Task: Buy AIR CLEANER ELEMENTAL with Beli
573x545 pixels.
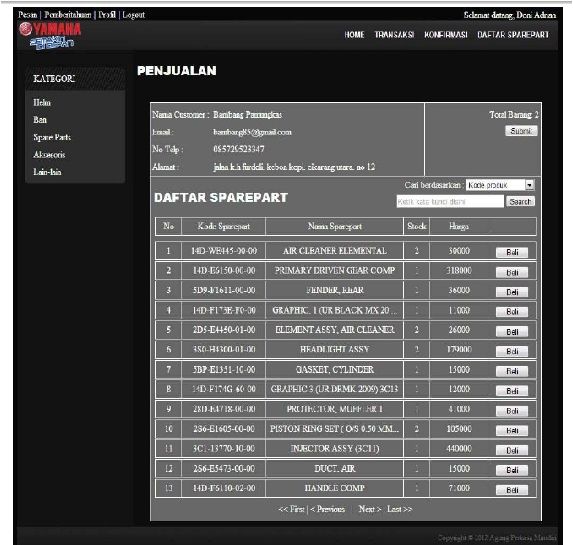Action: pos(512,252)
